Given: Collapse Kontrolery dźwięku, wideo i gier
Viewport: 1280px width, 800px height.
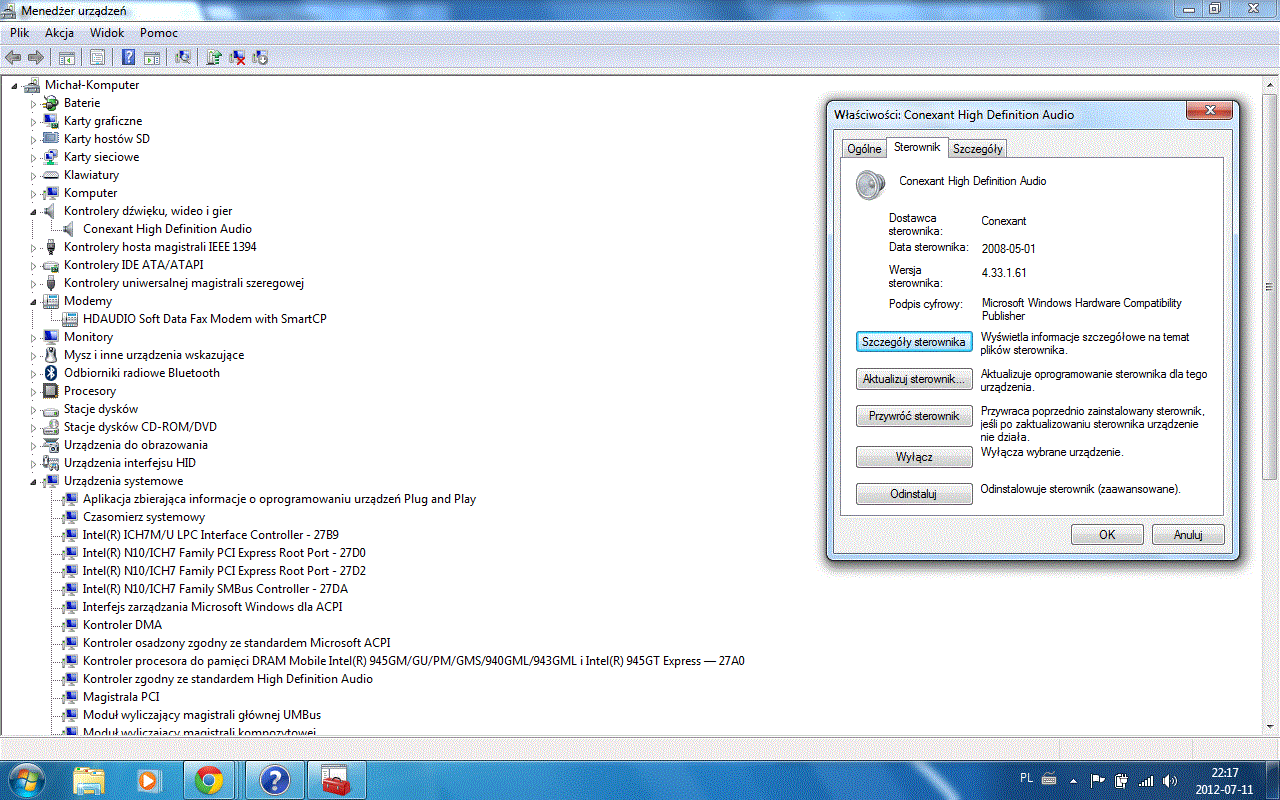Looking at the screenshot, I should 33,211.
